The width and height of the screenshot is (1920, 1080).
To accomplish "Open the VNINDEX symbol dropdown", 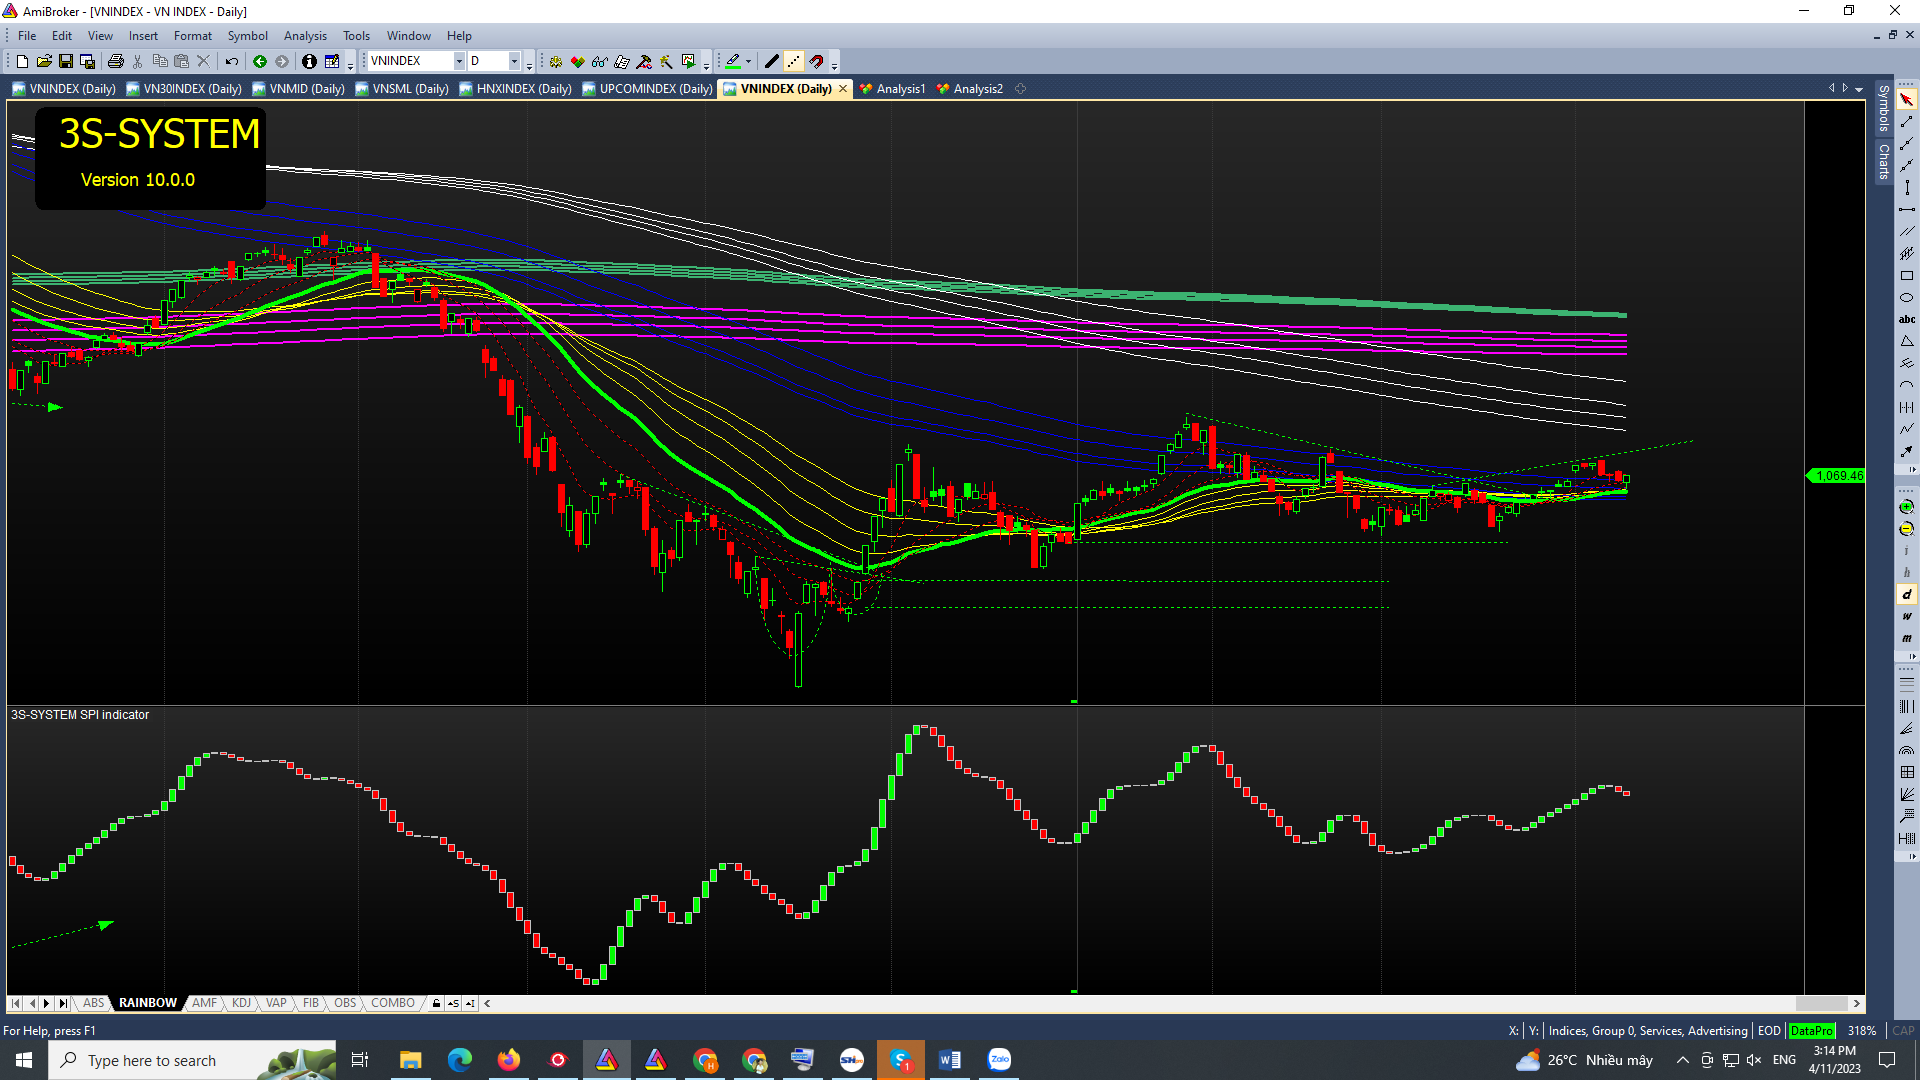I will point(459,62).
